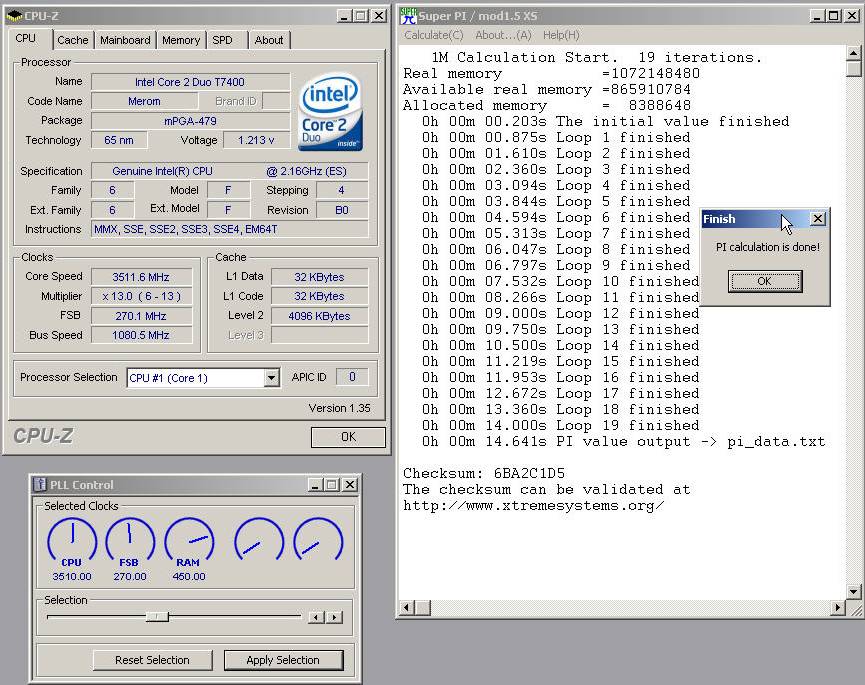Switch to the Mainboard tab
This screenshot has height=685, width=865.
[x=125, y=40]
